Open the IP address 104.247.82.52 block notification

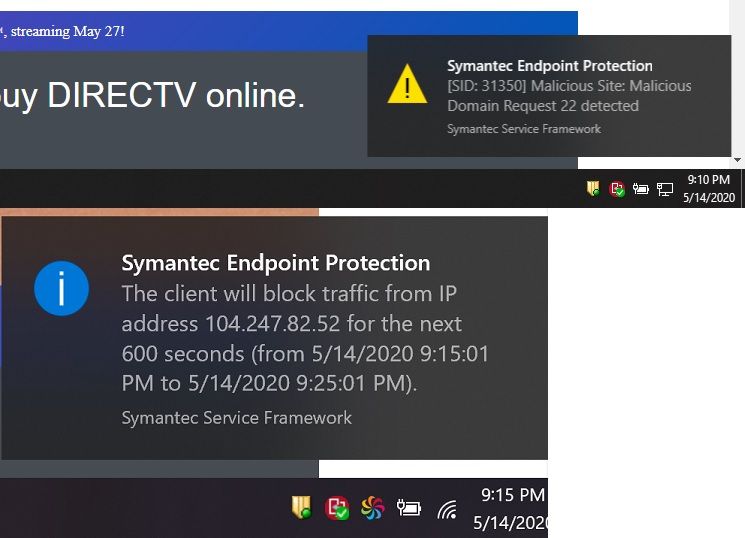pyautogui.click(x=274, y=338)
